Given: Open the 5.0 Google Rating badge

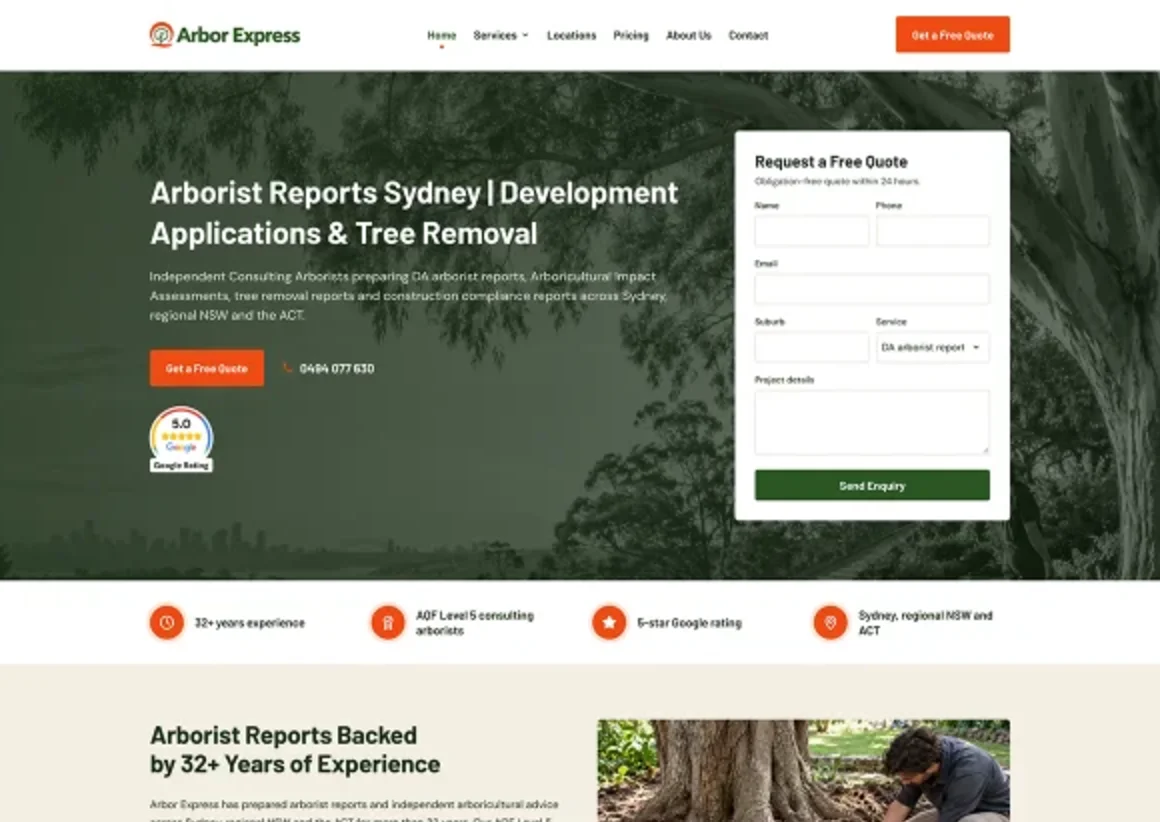Looking at the screenshot, I should 181,439.
